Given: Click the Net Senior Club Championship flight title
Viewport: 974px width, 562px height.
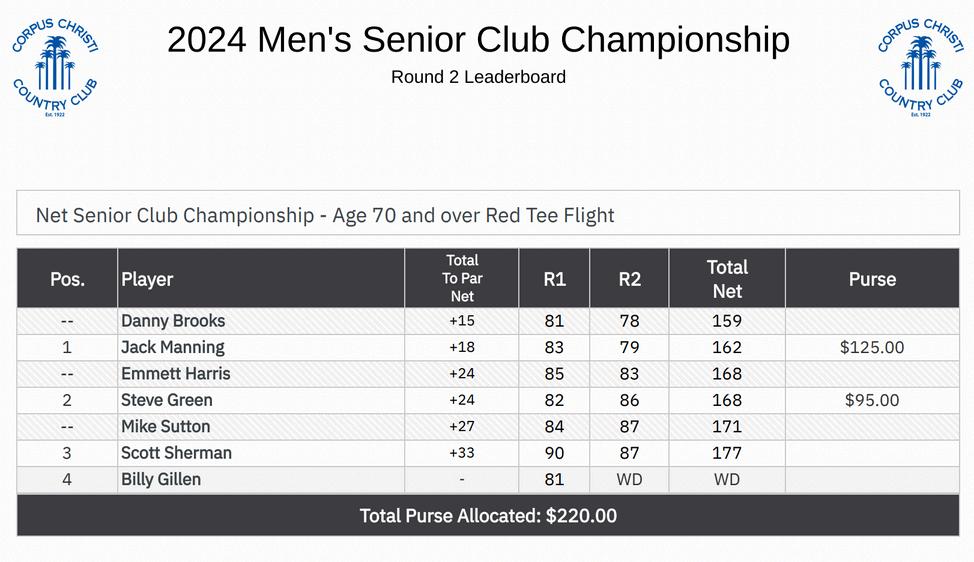Looking at the screenshot, I should point(325,215).
